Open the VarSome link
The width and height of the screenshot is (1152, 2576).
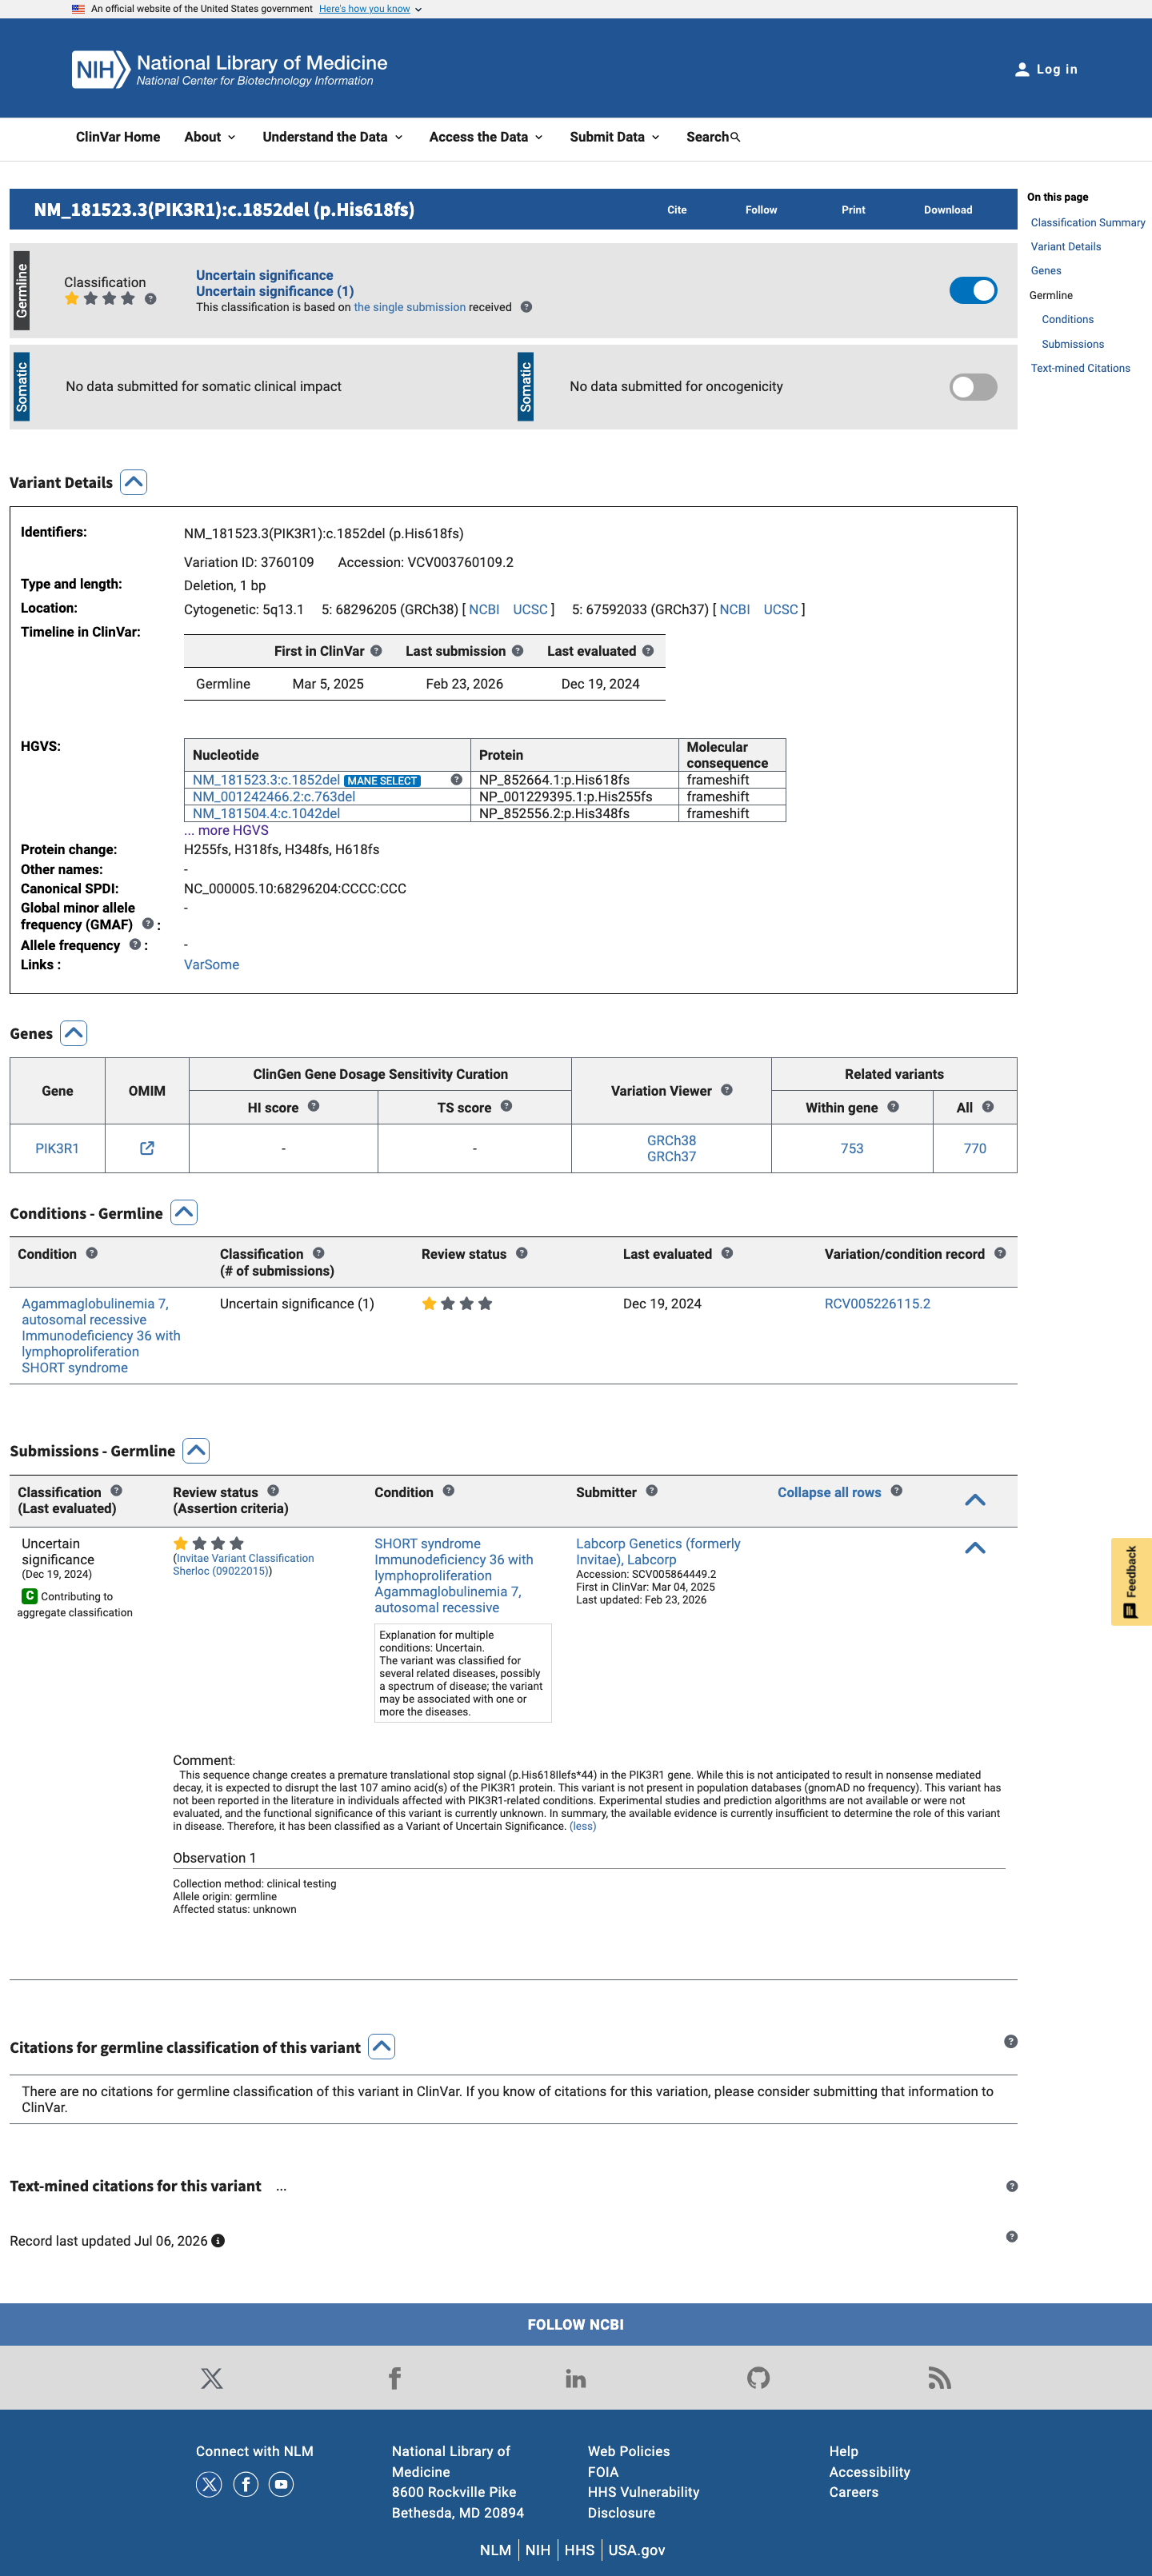coord(211,965)
